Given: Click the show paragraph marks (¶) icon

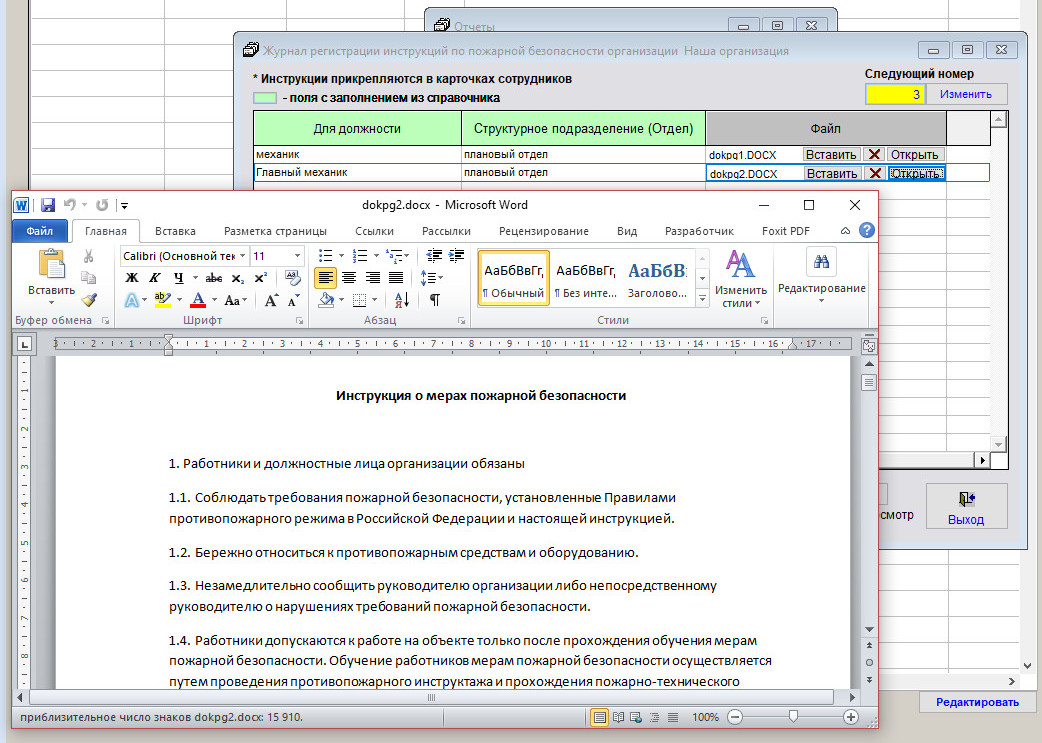Looking at the screenshot, I should (x=435, y=300).
